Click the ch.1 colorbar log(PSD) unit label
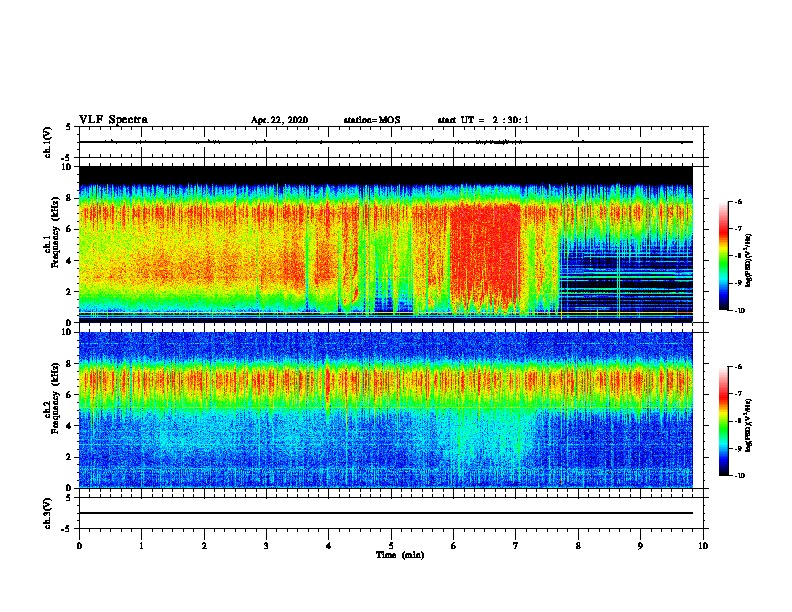792x612 pixels. pos(749,261)
